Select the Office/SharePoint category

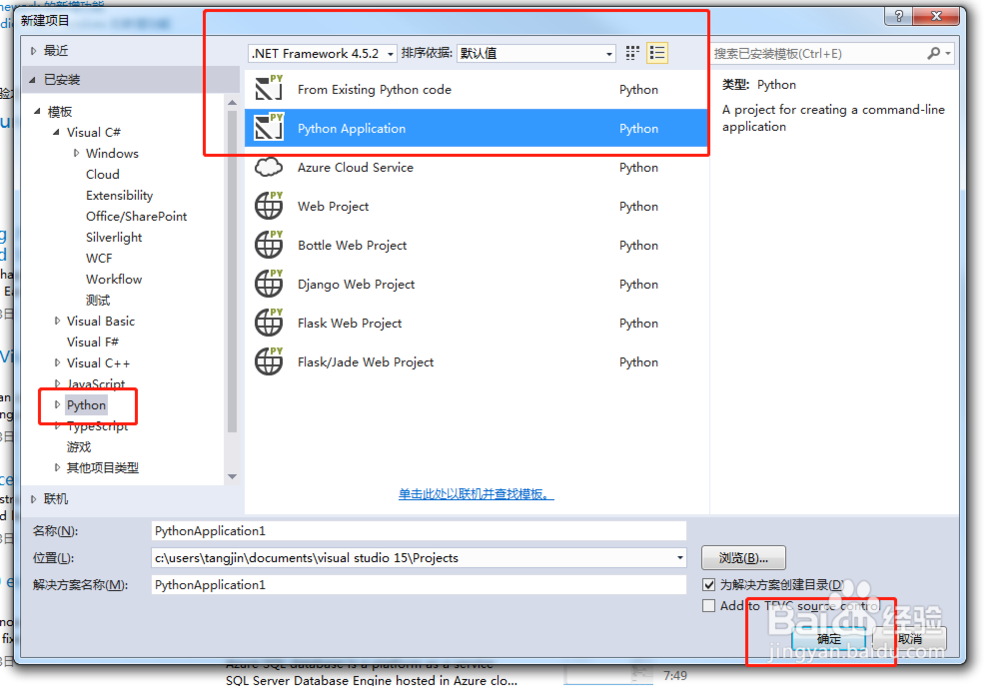pyautogui.click(x=136, y=216)
